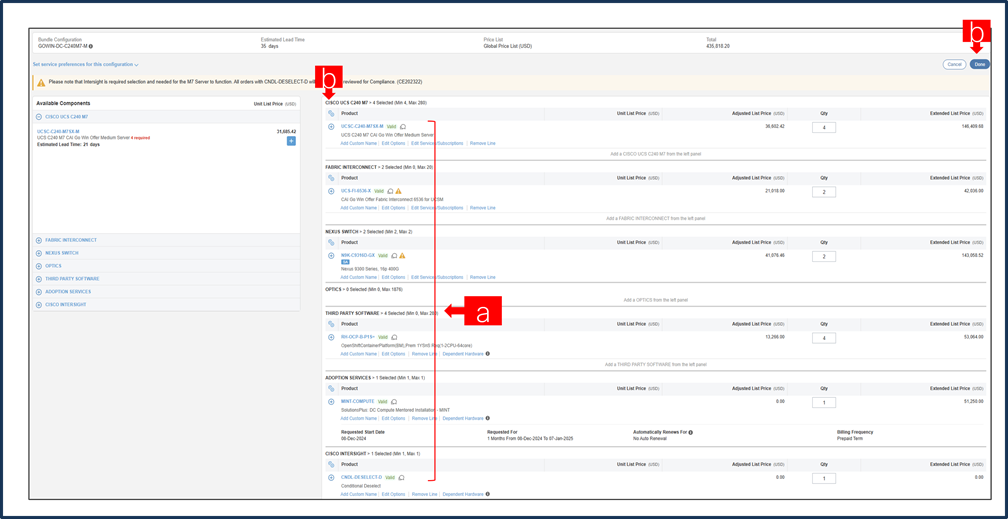
Task: Click the link icon in CISCO UCS C240 M7 header
Action: tap(331, 114)
